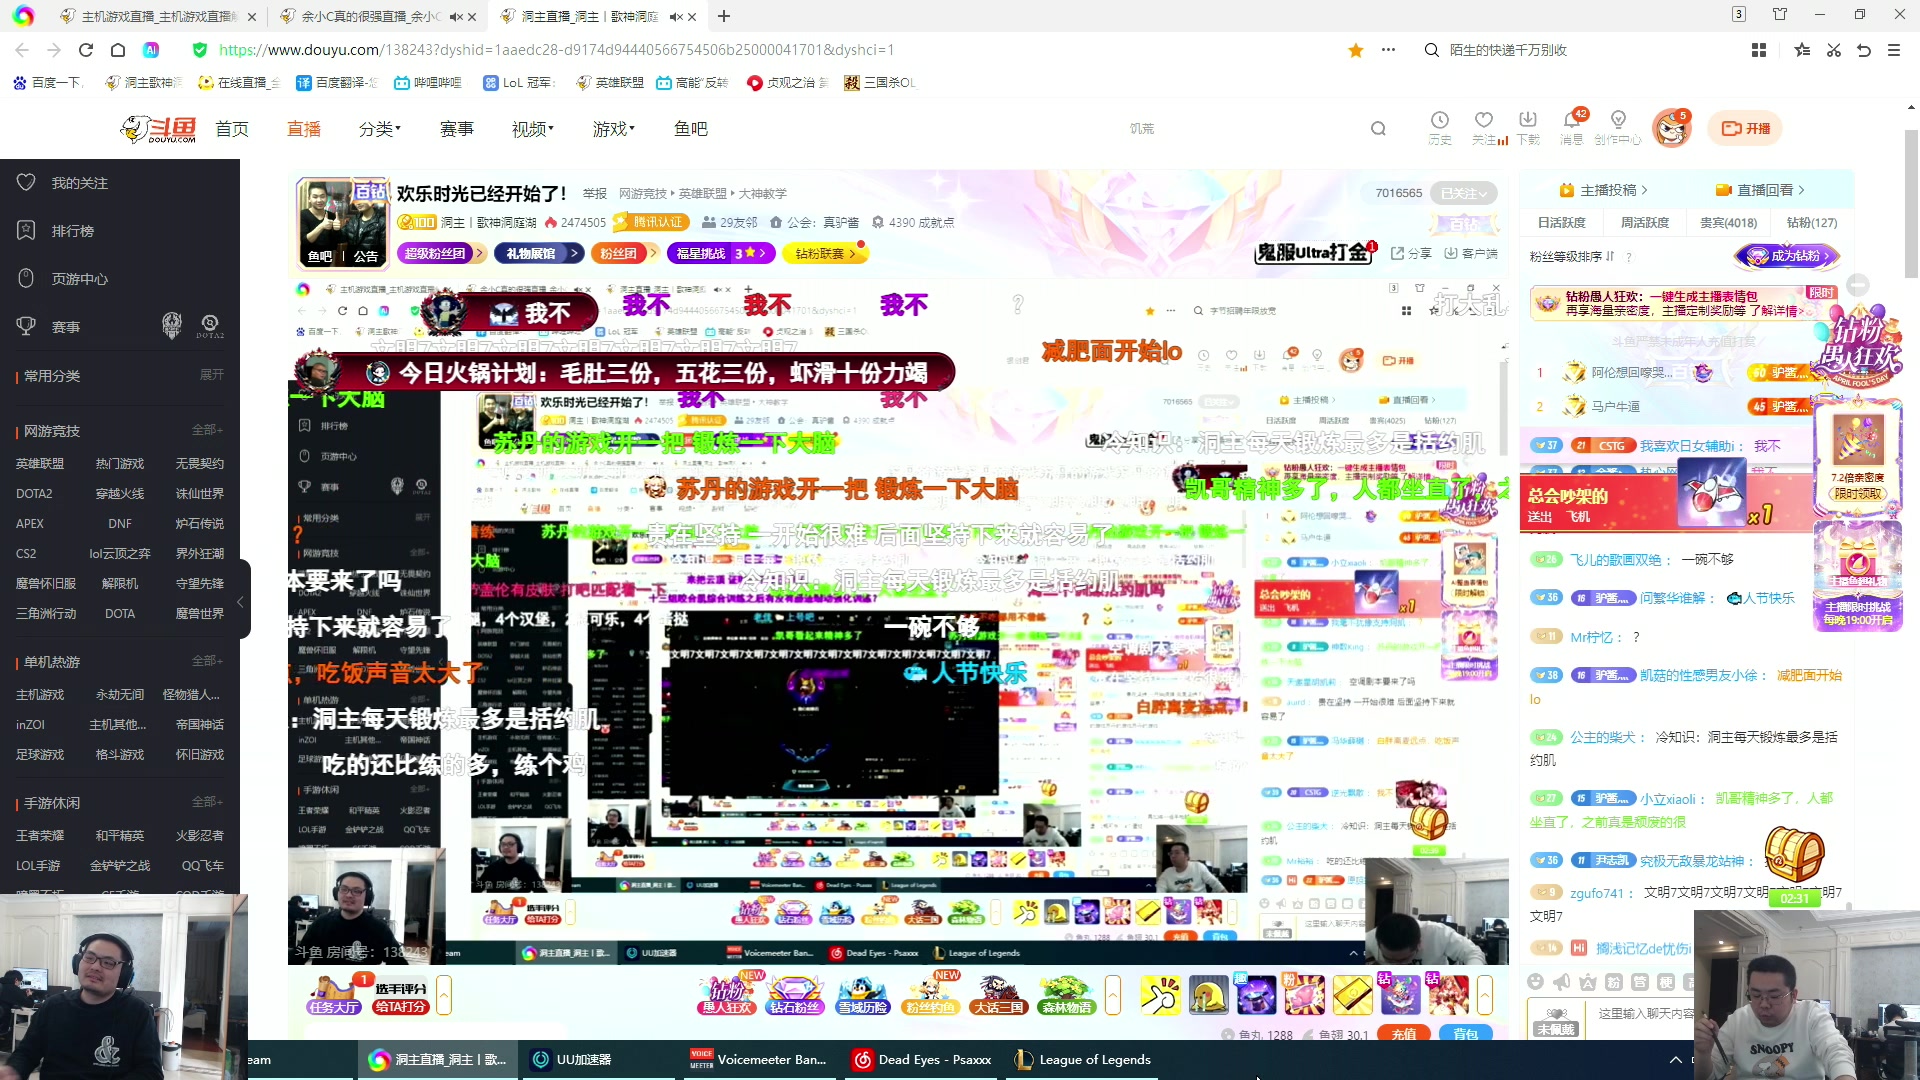This screenshot has width=1920, height=1080.
Task: Toggle 粉丝等级排序 sort order
Action: pyautogui.click(x=1572, y=257)
